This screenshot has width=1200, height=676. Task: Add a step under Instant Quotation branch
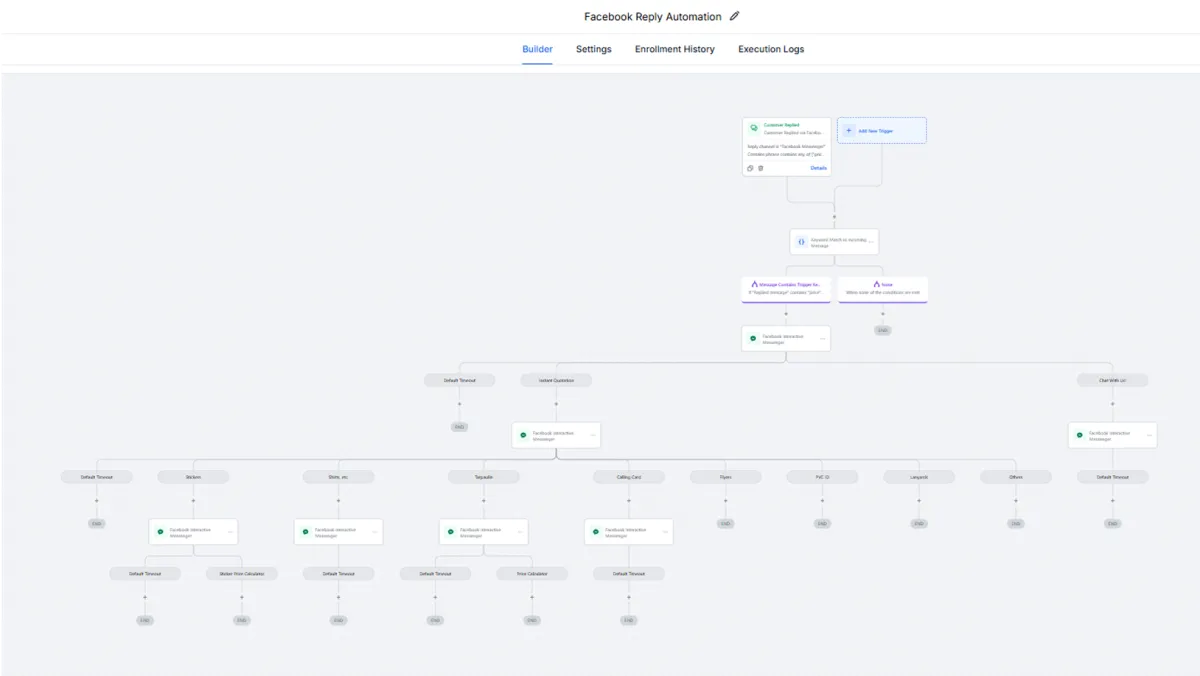(556, 404)
